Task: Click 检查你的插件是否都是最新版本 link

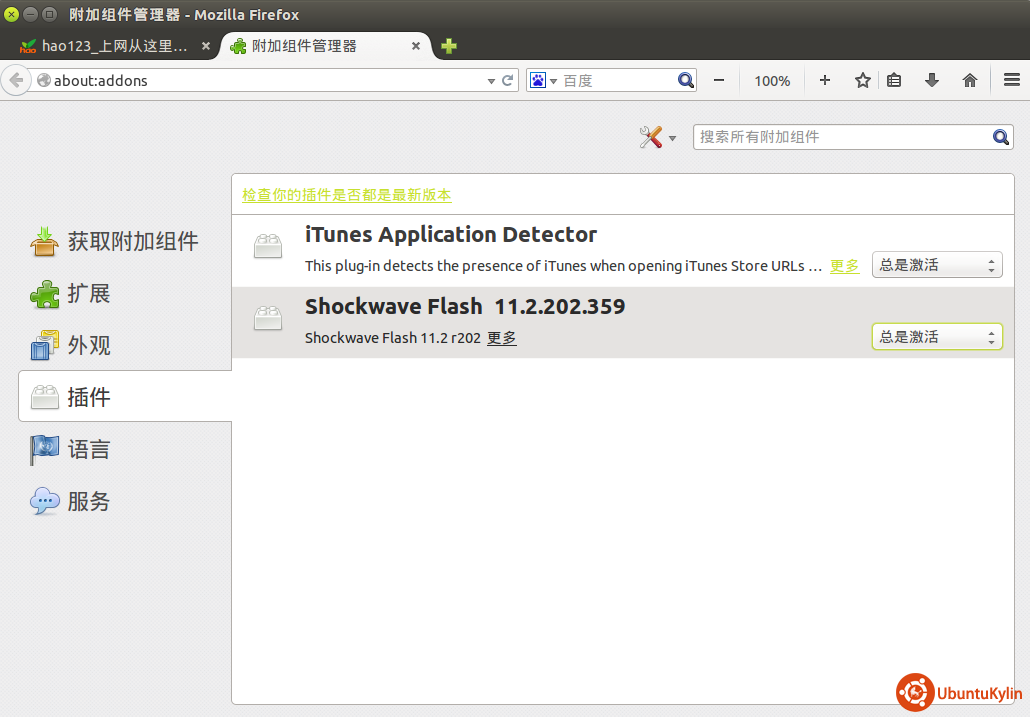Action: (x=346, y=195)
